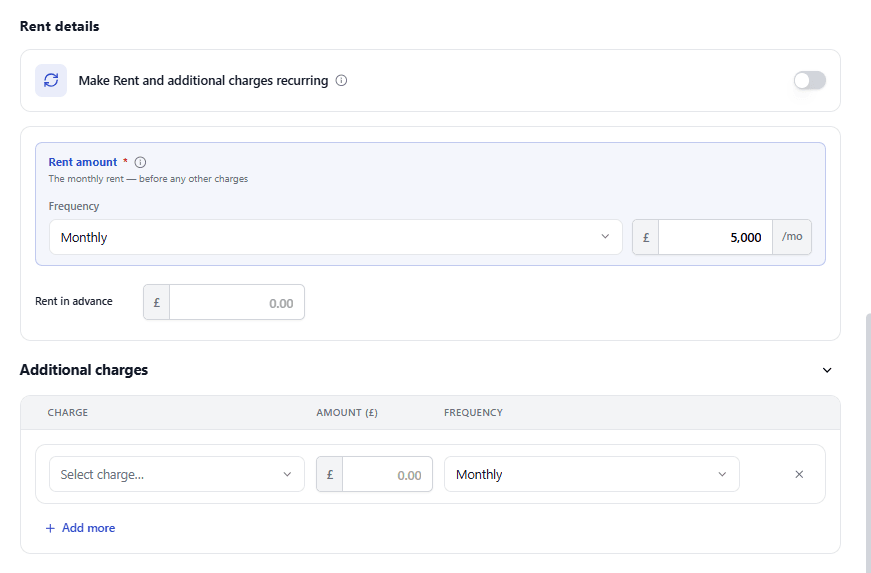The width and height of the screenshot is (871, 573).
Task: Click the Rent amount label
Action: tap(83, 162)
